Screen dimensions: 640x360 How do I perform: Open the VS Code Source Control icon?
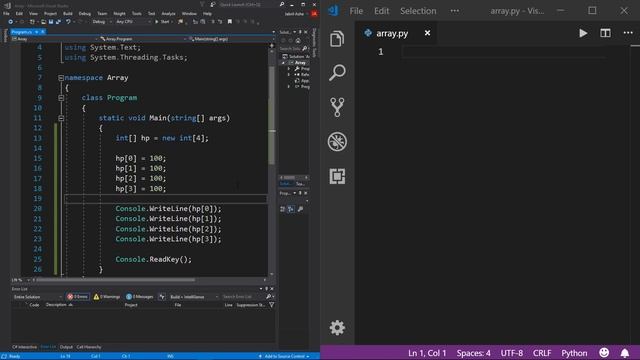click(x=337, y=107)
